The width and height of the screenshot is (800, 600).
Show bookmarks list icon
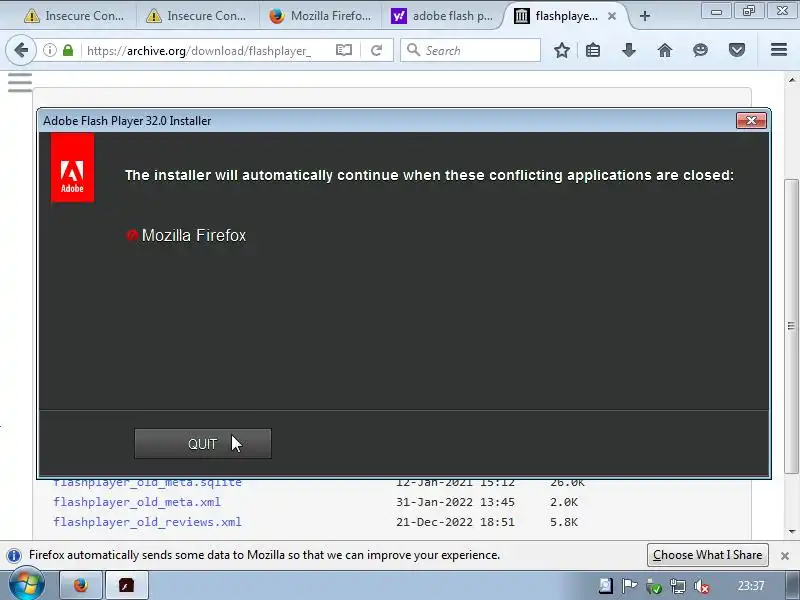click(593, 50)
